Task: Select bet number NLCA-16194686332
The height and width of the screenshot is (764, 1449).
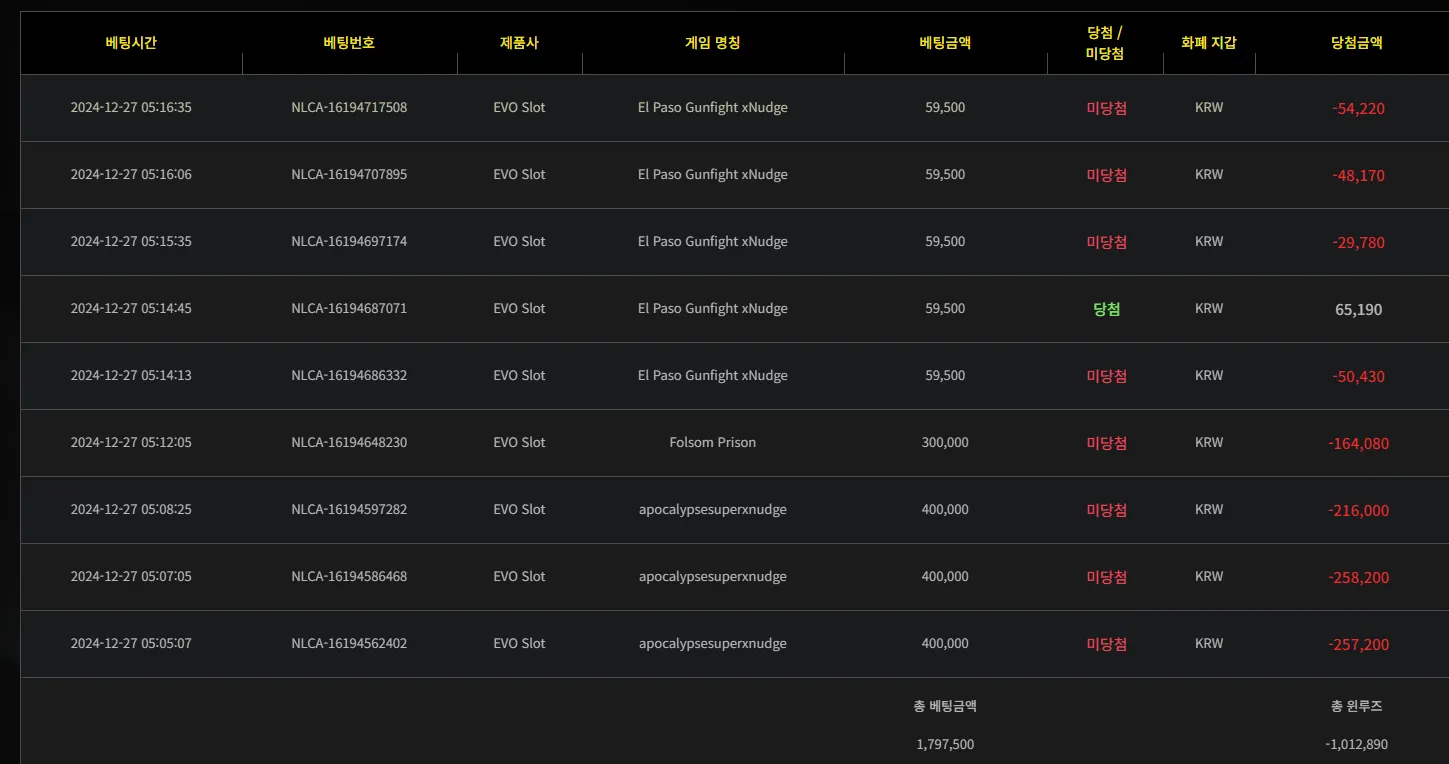Action: tap(349, 376)
